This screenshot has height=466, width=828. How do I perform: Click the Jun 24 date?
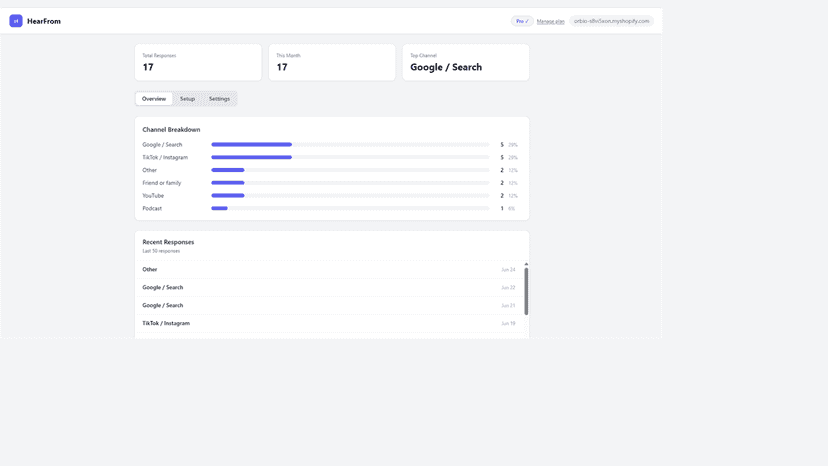tap(508, 269)
